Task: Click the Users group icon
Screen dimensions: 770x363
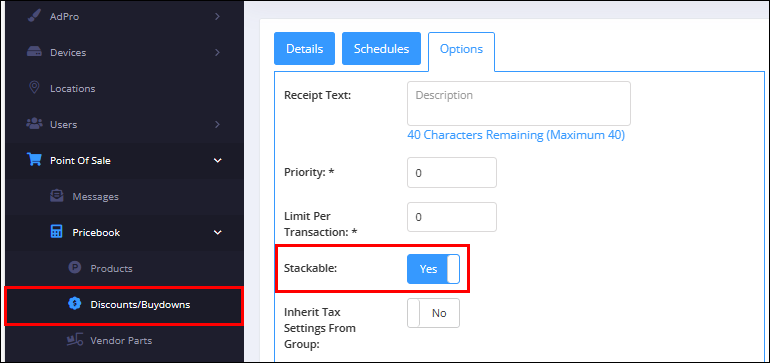Action: (x=34, y=124)
